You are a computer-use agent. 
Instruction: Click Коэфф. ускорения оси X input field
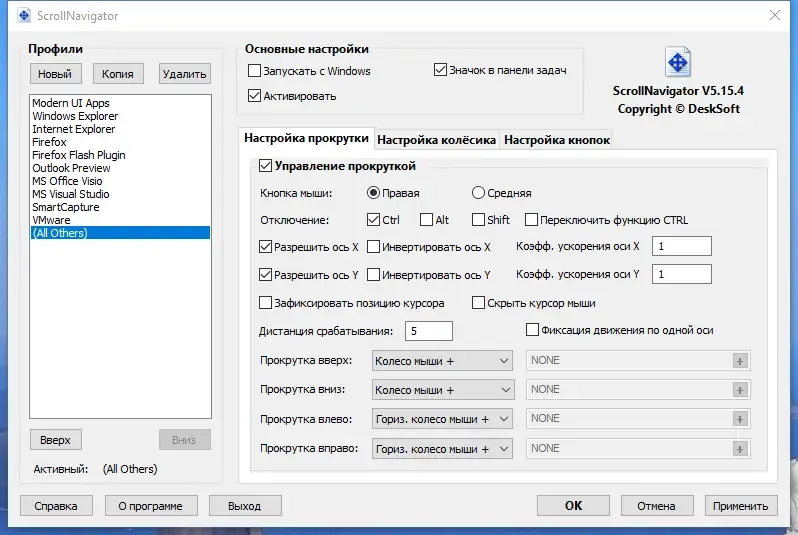tap(681, 246)
